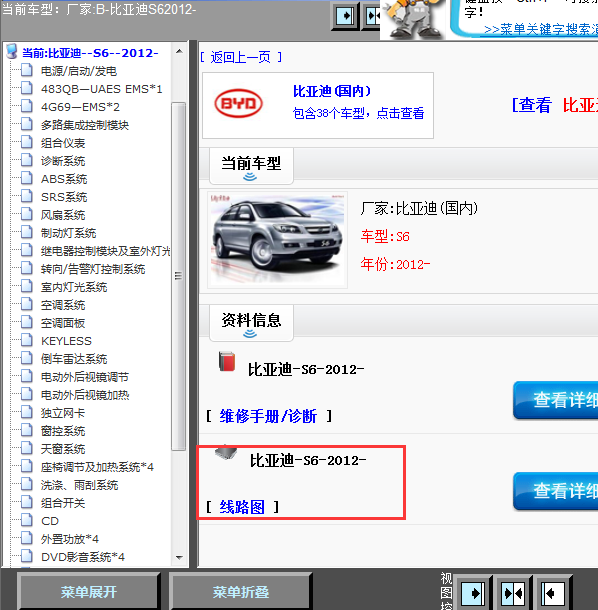Click the 当前车型 tab
The width and height of the screenshot is (598, 610).
coord(251,166)
